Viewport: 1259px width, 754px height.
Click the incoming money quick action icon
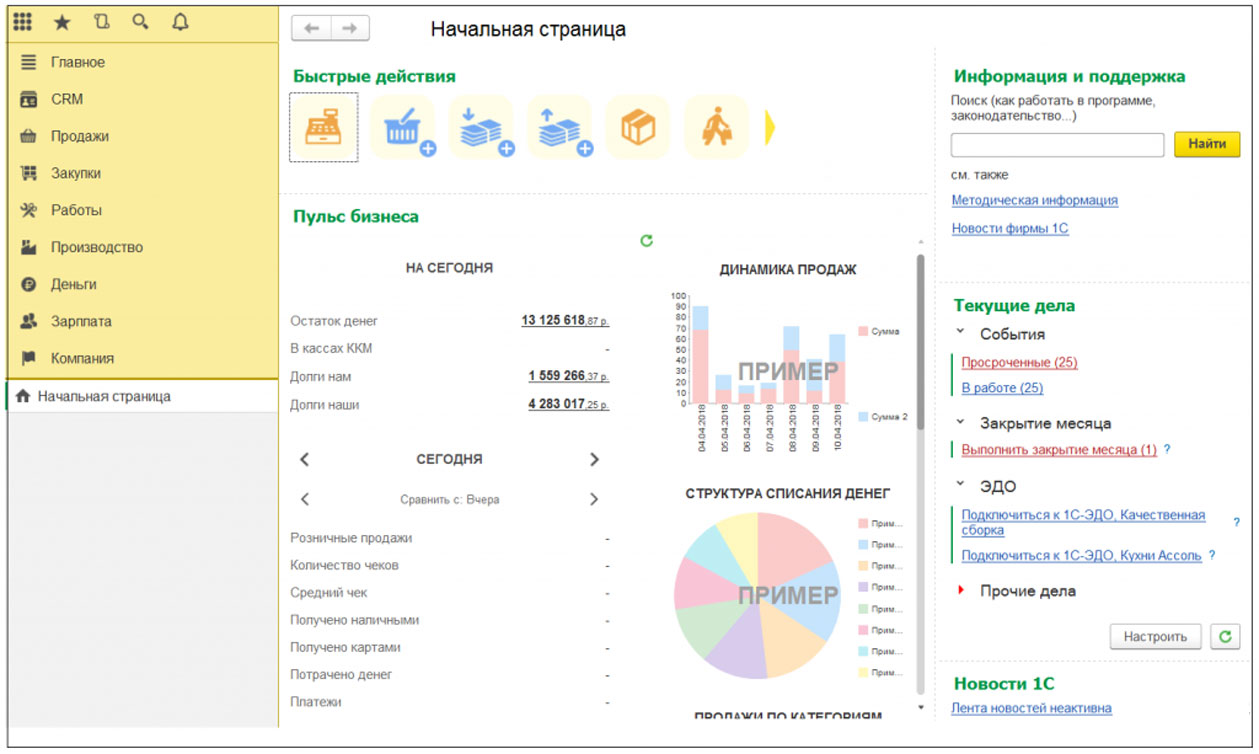click(482, 127)
